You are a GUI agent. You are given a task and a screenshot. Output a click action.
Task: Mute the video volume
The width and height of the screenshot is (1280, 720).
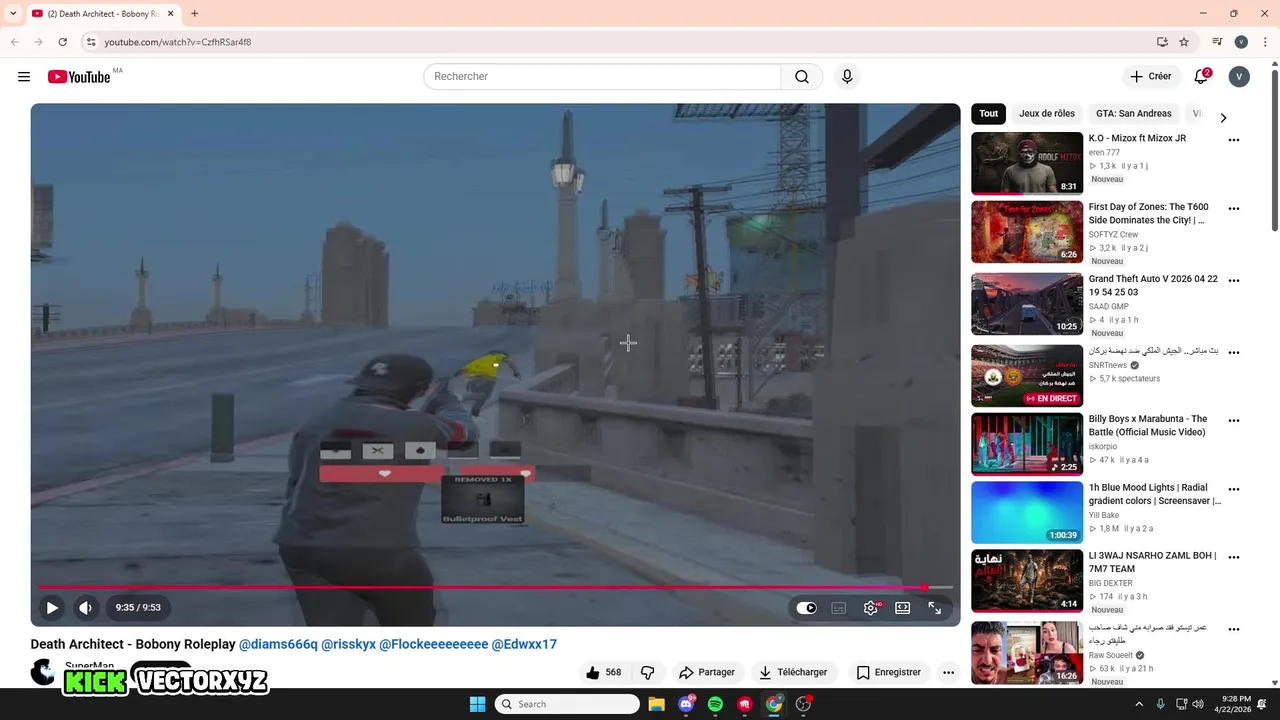click(x=86, y=607)
